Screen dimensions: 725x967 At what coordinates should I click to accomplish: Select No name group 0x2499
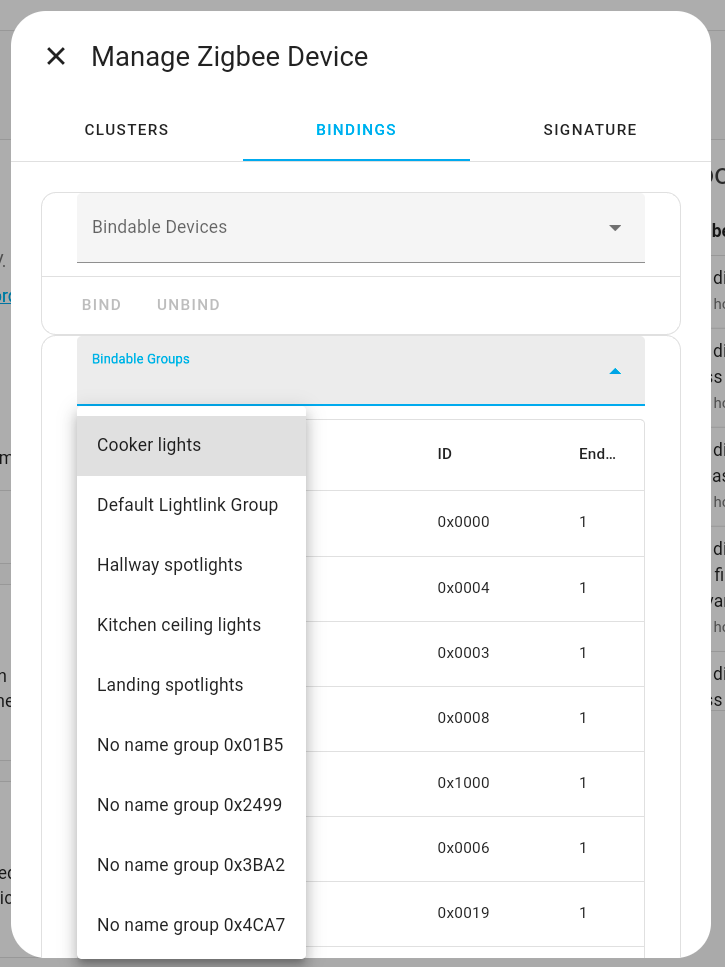(x=190, y=805)
